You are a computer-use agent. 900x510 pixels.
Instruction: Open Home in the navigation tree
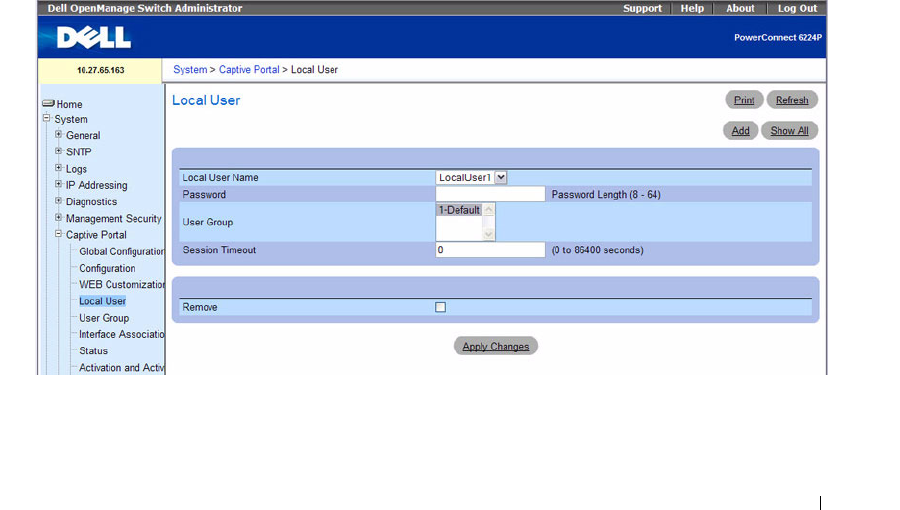tap(69, 104)
